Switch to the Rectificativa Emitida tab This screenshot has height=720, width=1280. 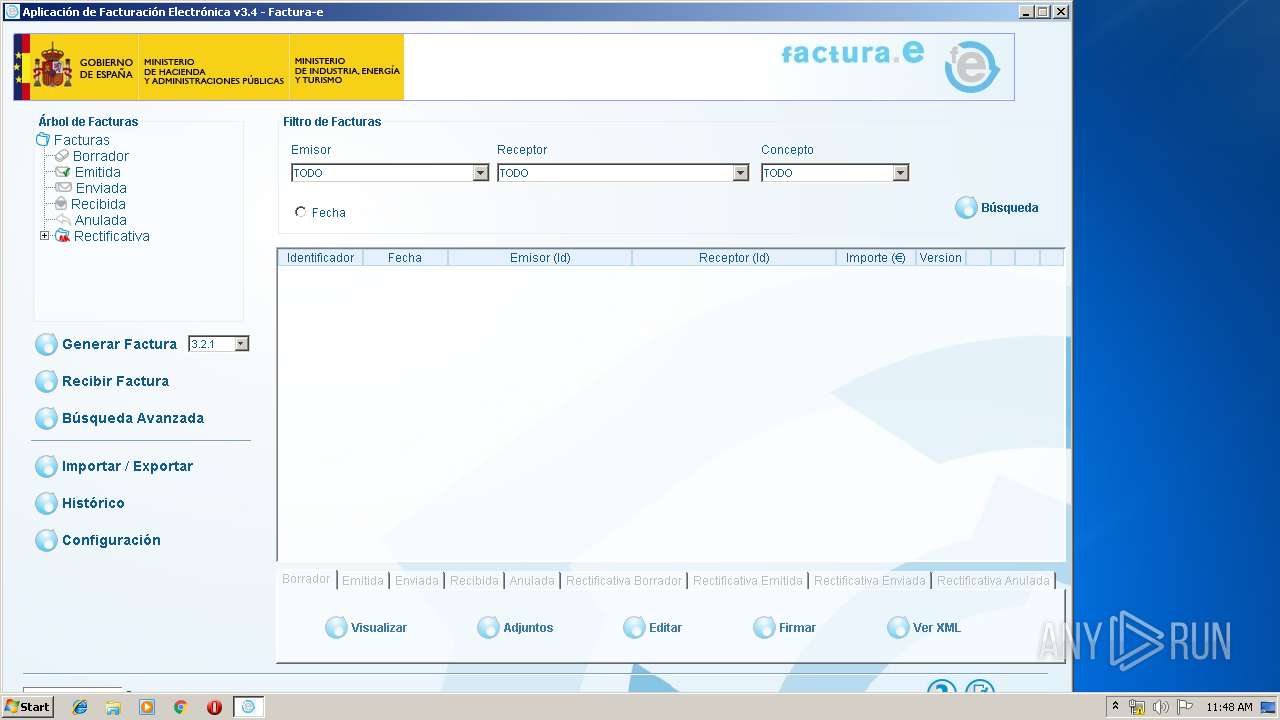click(x=748, y=580)
